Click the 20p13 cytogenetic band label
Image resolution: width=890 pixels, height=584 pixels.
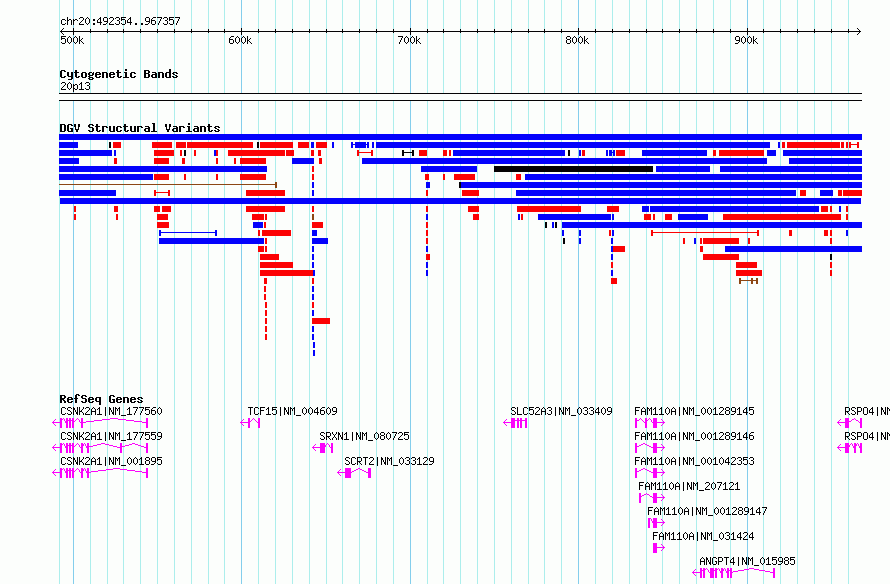click(75, 86)
